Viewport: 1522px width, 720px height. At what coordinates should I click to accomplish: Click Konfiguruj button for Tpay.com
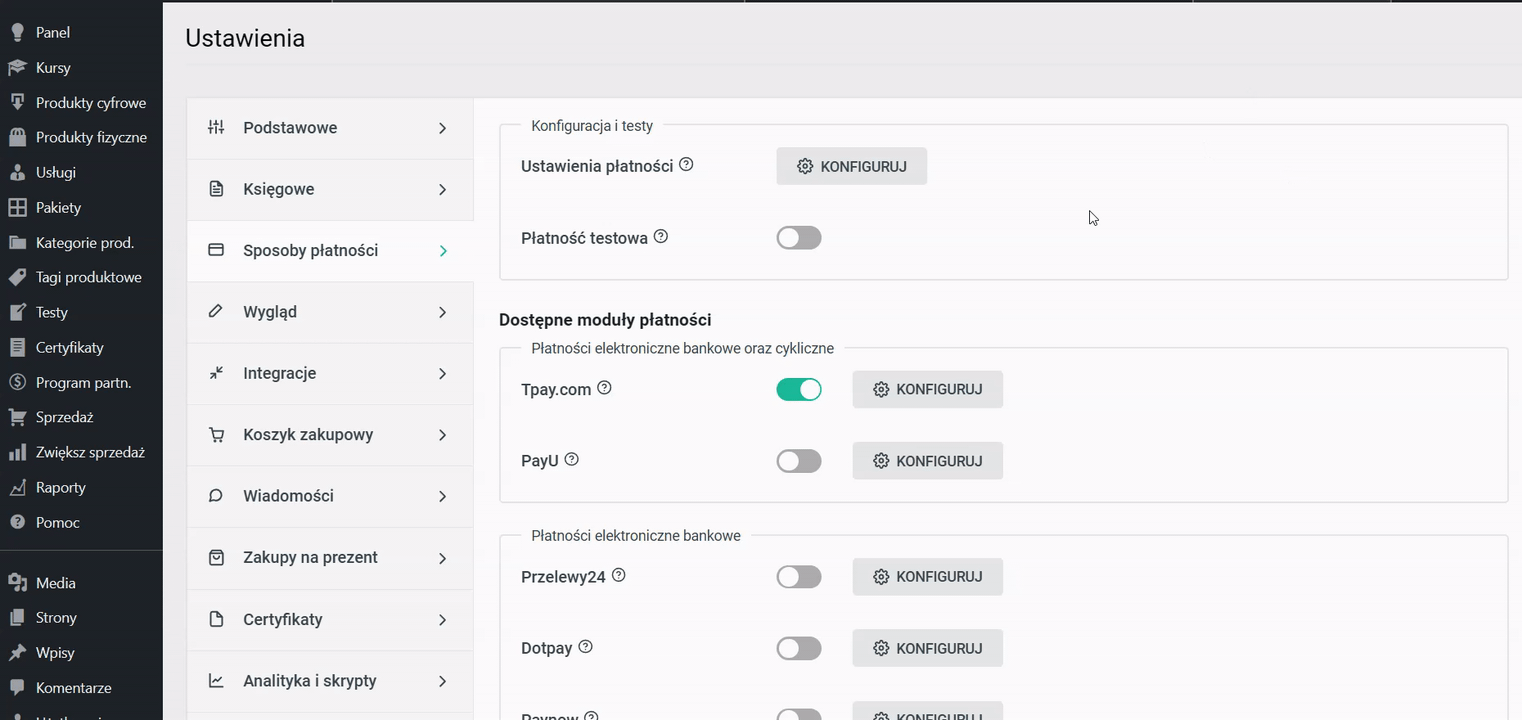coord(928,389)
